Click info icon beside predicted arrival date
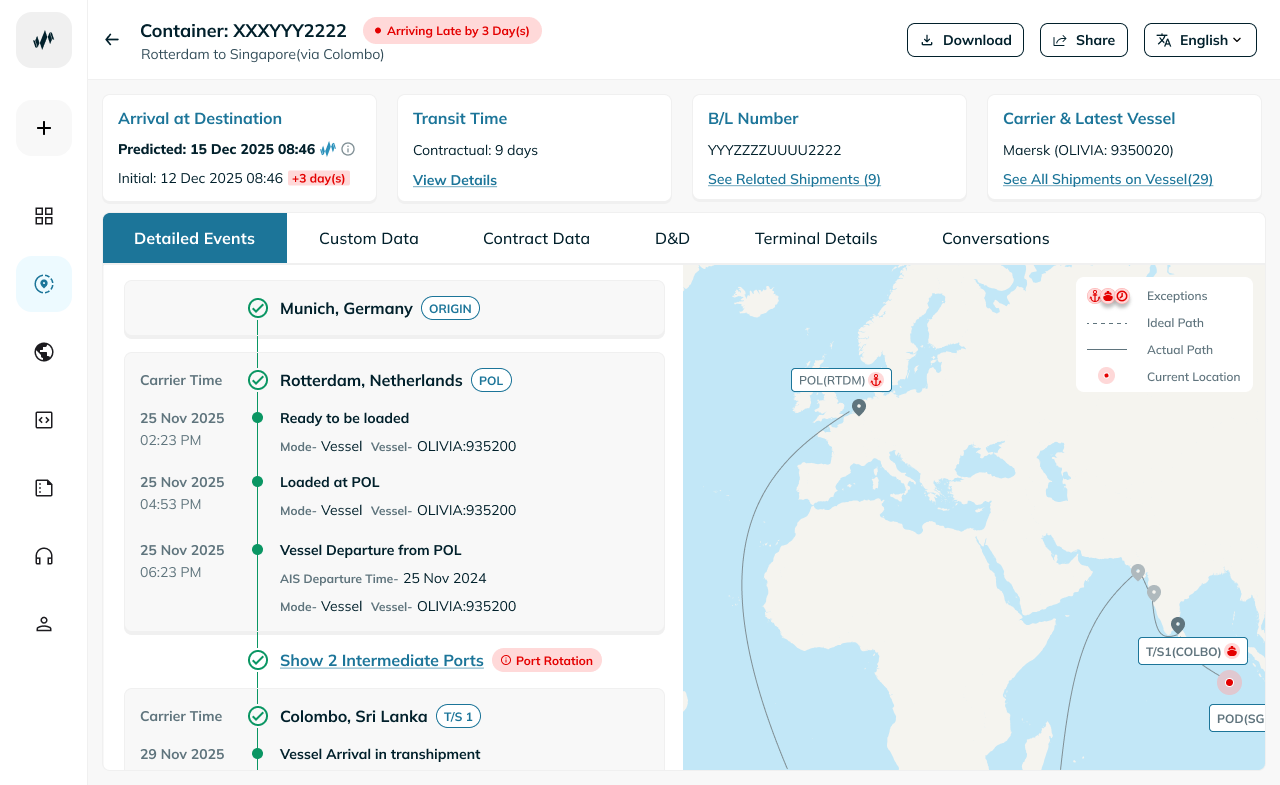This screenshot has width=1280, height=785. (x=348, y=149)
